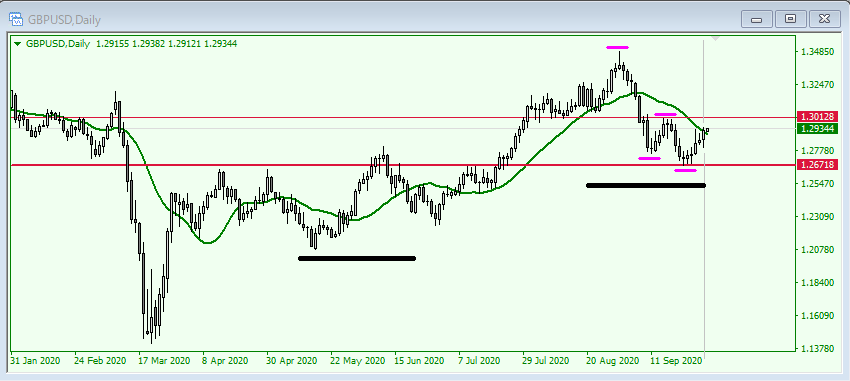The image size is (850, 381).
Task: Click the GBPUSD chart window icon
Action: coord(16,20)
